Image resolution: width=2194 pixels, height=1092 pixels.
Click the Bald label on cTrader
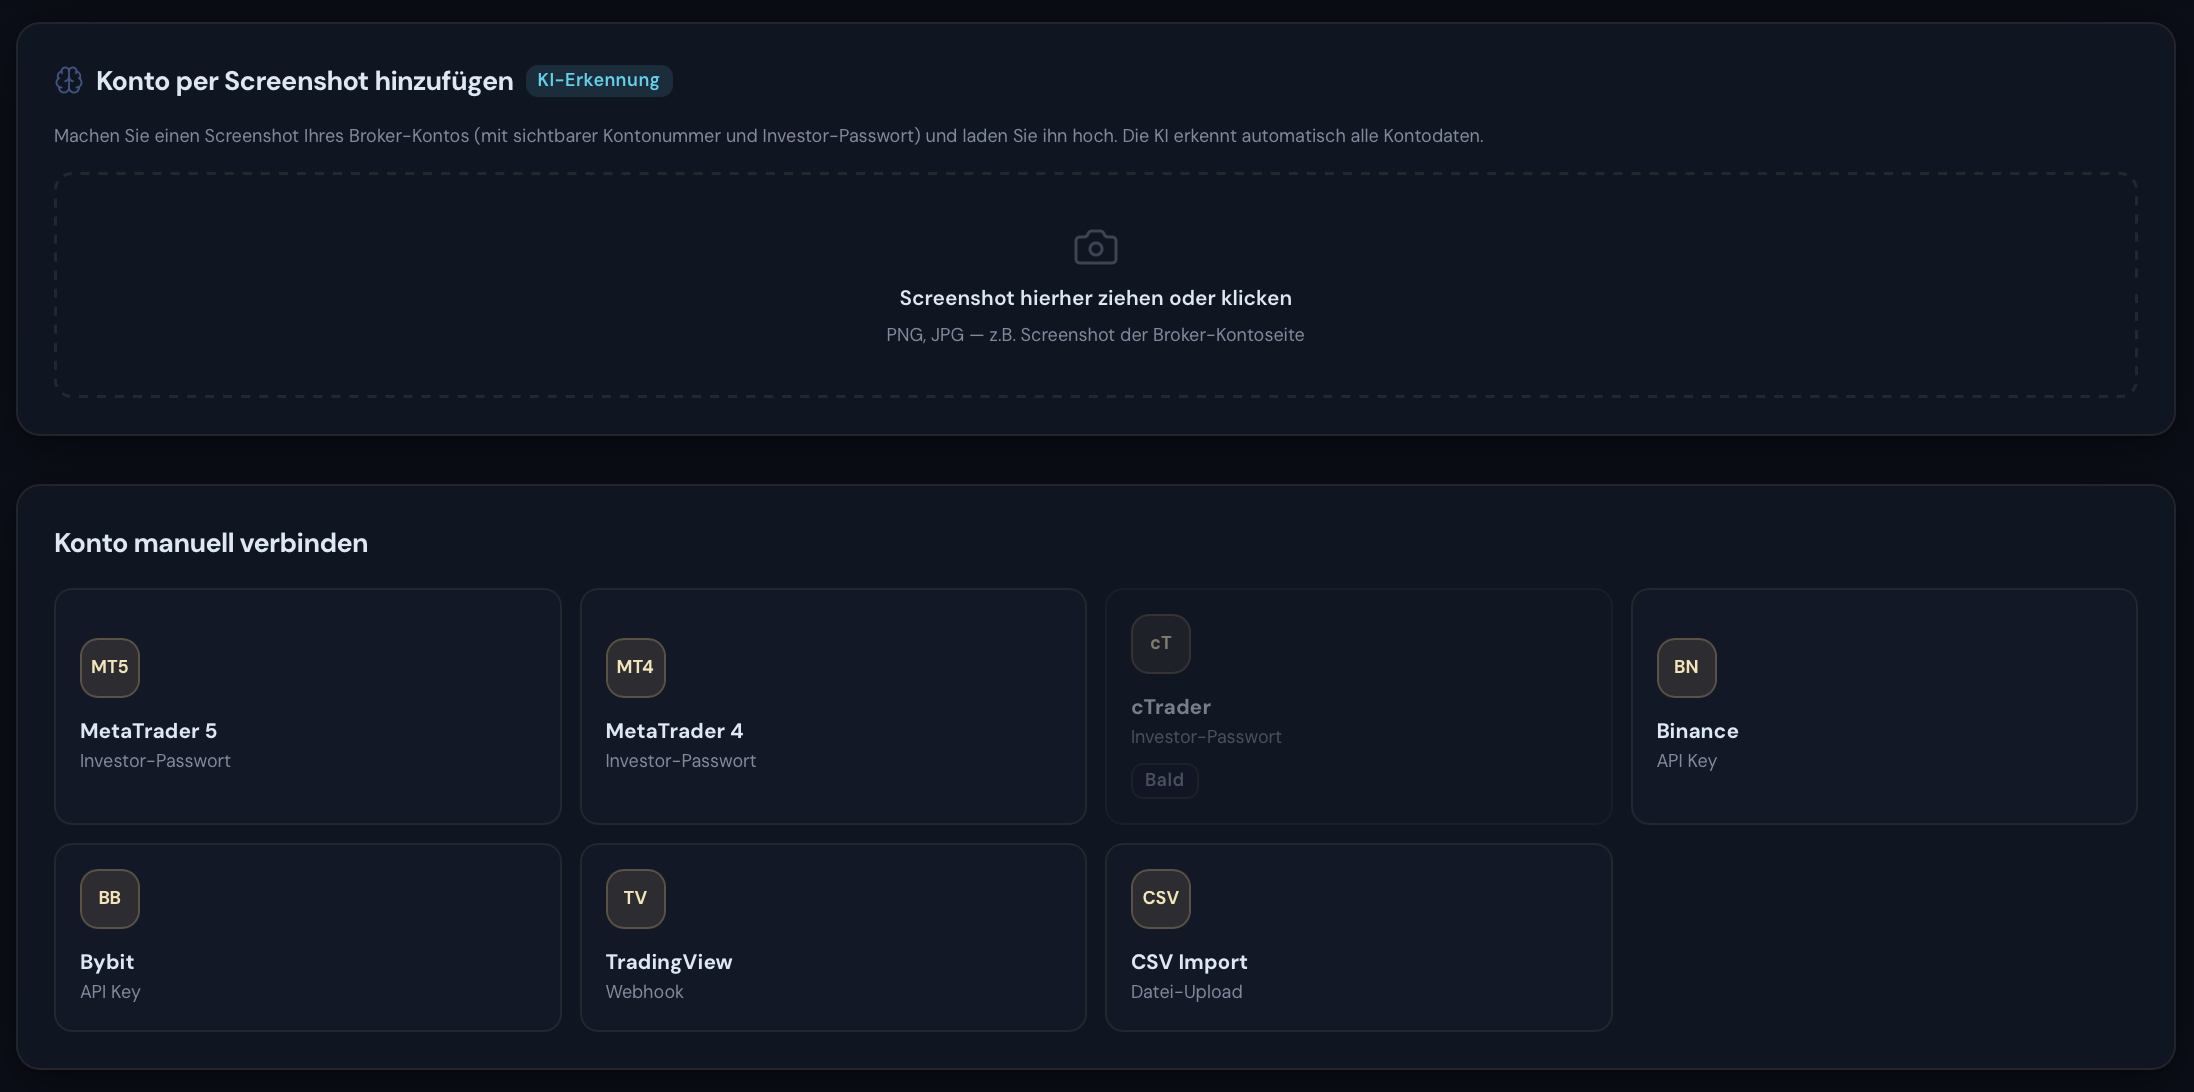(x=1163, y=780)
